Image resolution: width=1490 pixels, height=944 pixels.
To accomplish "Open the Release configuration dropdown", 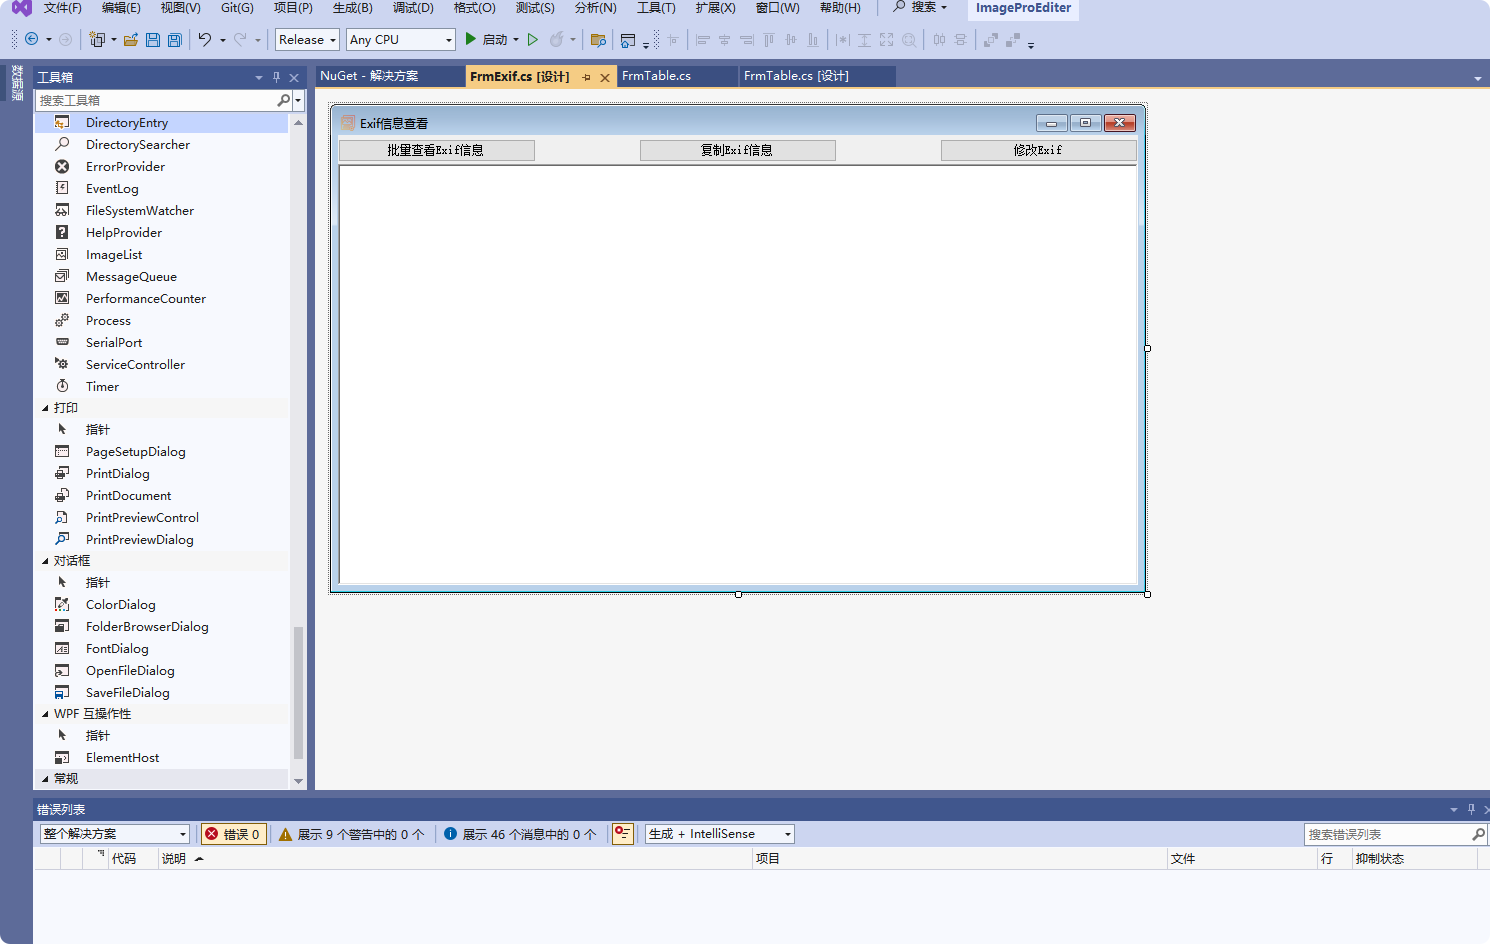I will 307,40.
